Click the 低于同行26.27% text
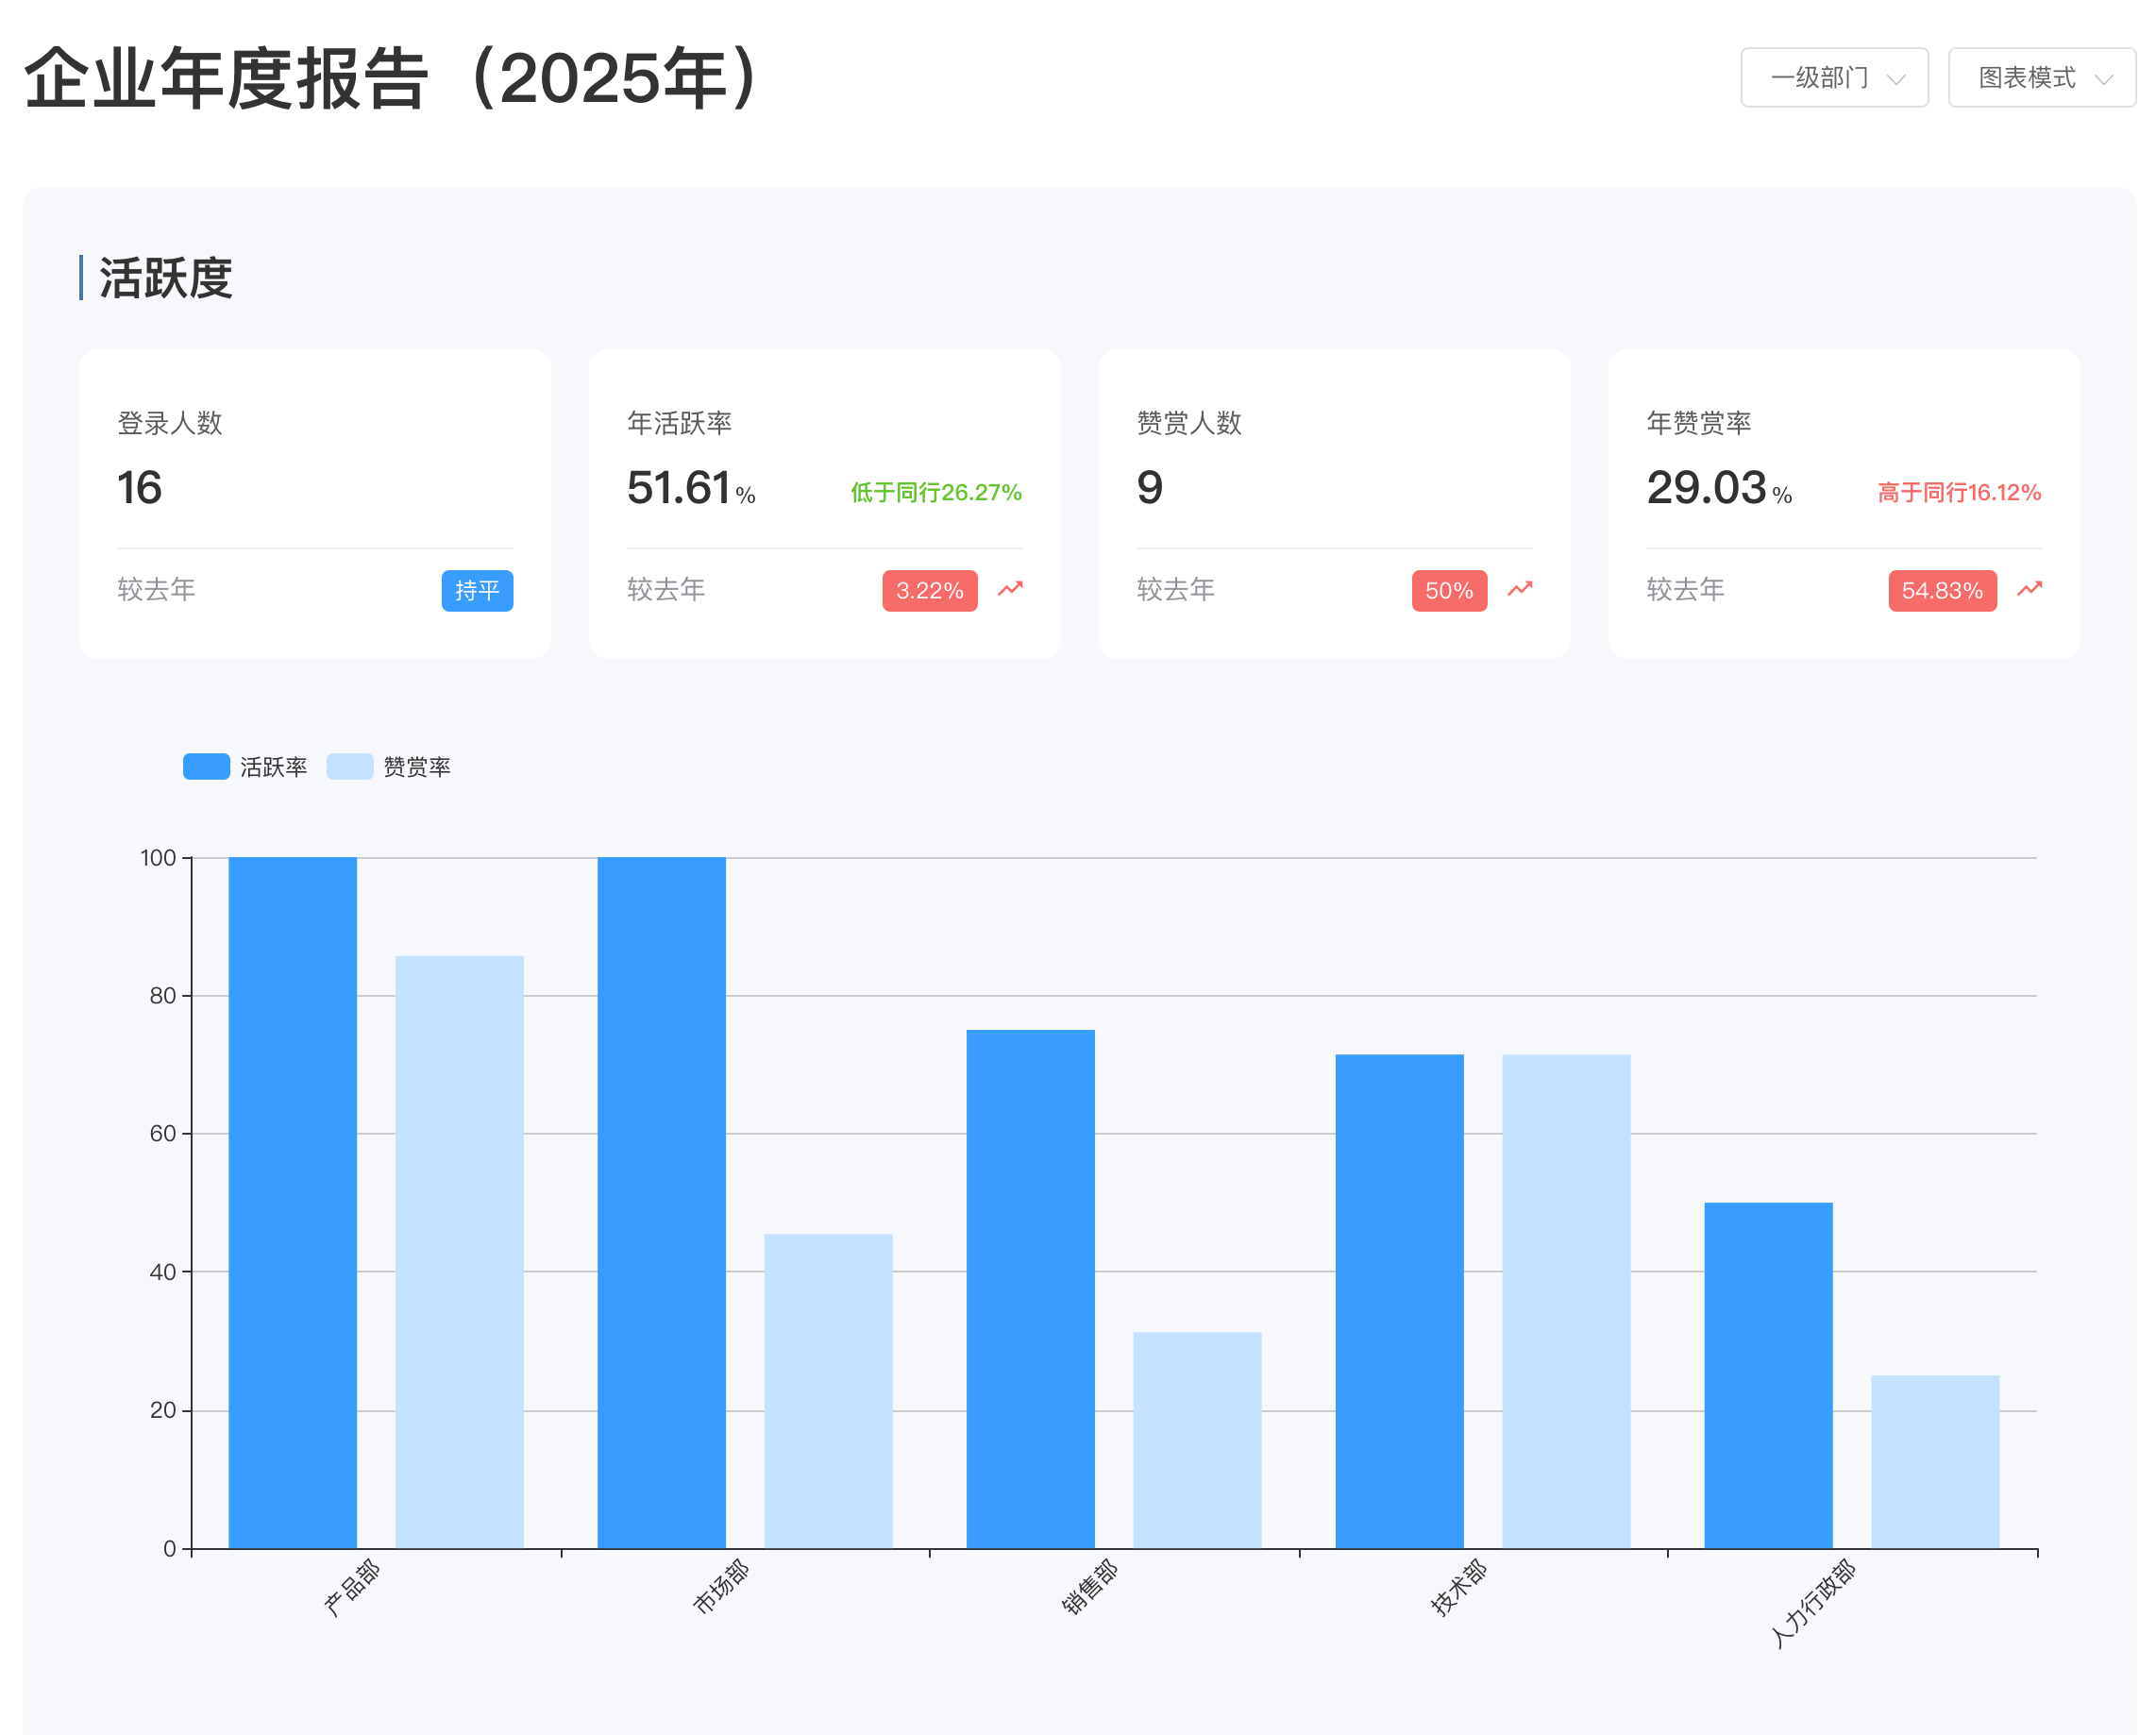The height and width of the screenshot is (1735, 2156). pyautogui.click(x=936, y=492)
